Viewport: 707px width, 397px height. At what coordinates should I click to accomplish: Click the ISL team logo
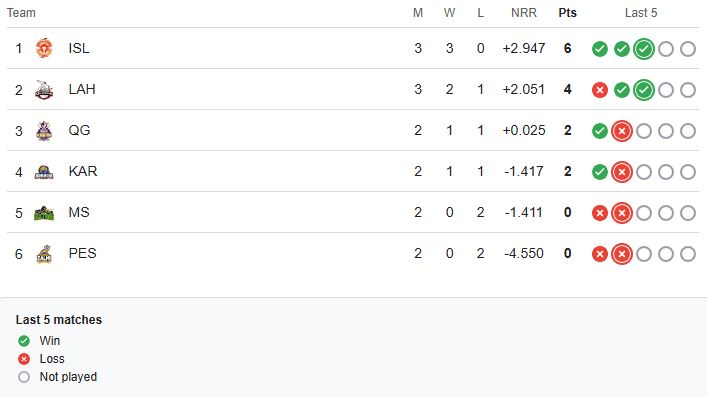tap(44, 48)
